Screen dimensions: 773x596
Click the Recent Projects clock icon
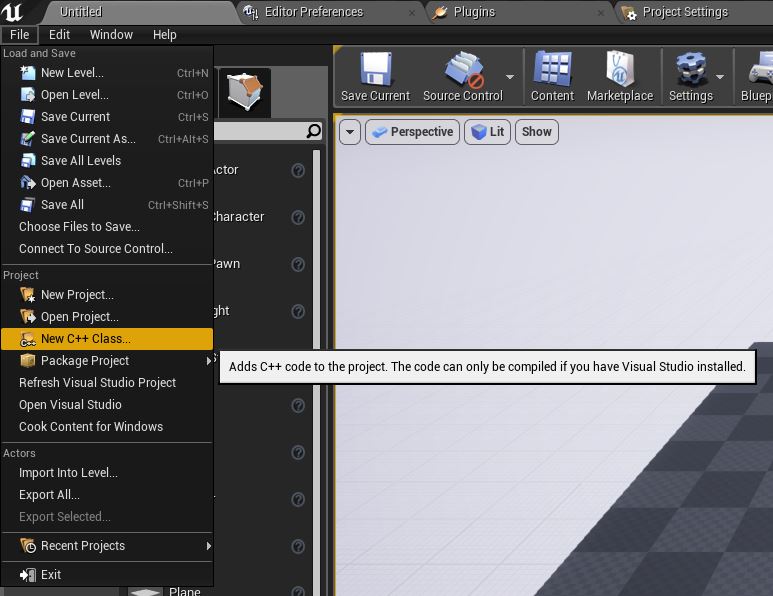coord(28,546)
